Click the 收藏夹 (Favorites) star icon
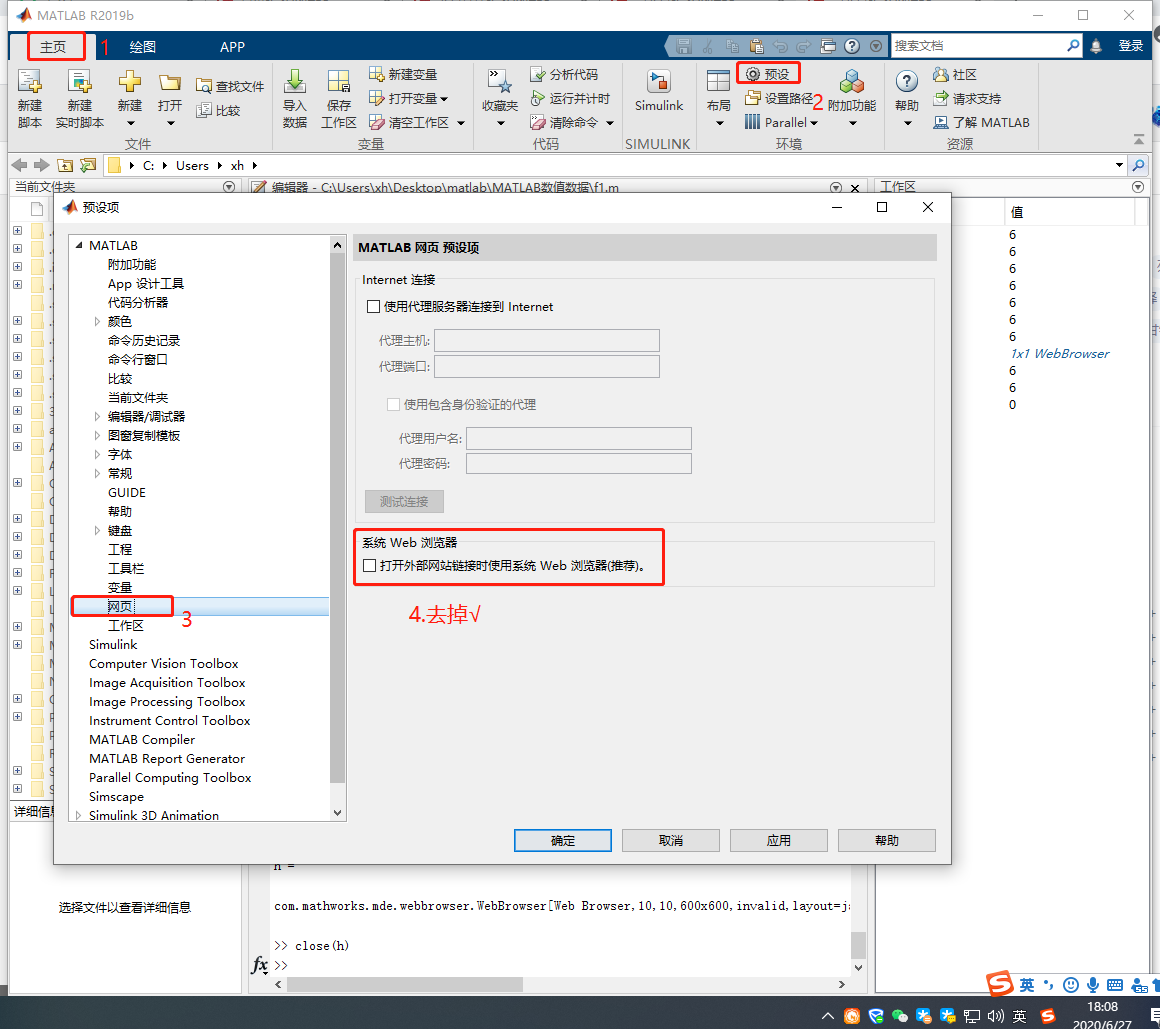Image resolution: width=1160 pixels, height=1029 pixels. (499, 83)
